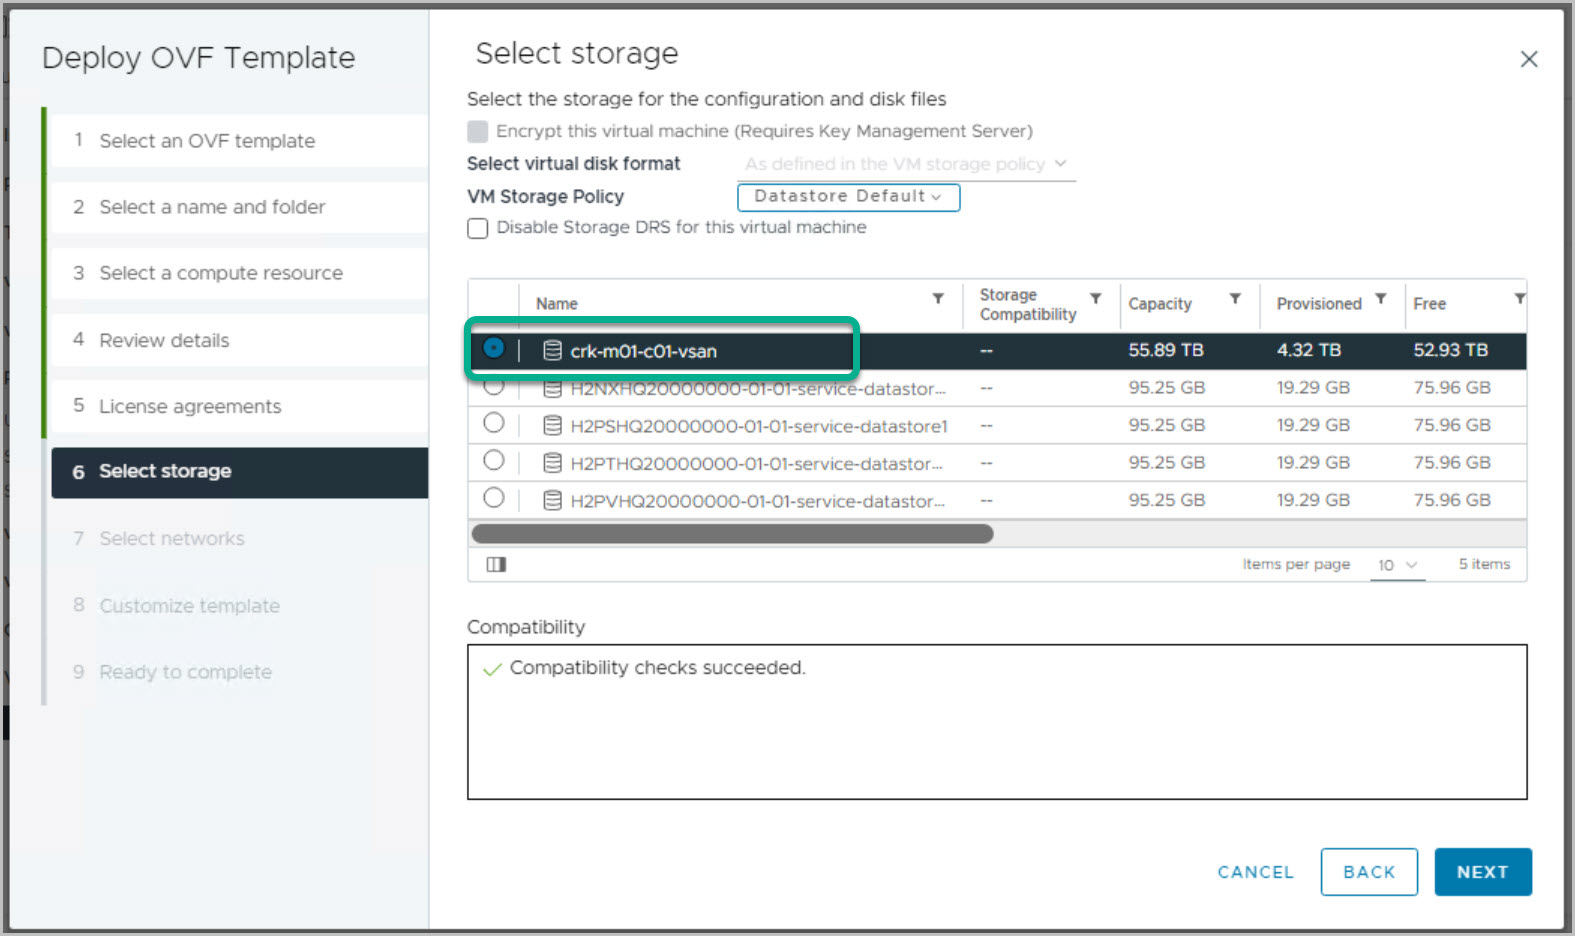The height and width of the screenshot is (936, 1575).
Task: Click the Free column filter icon
Action: (1519, 299)
